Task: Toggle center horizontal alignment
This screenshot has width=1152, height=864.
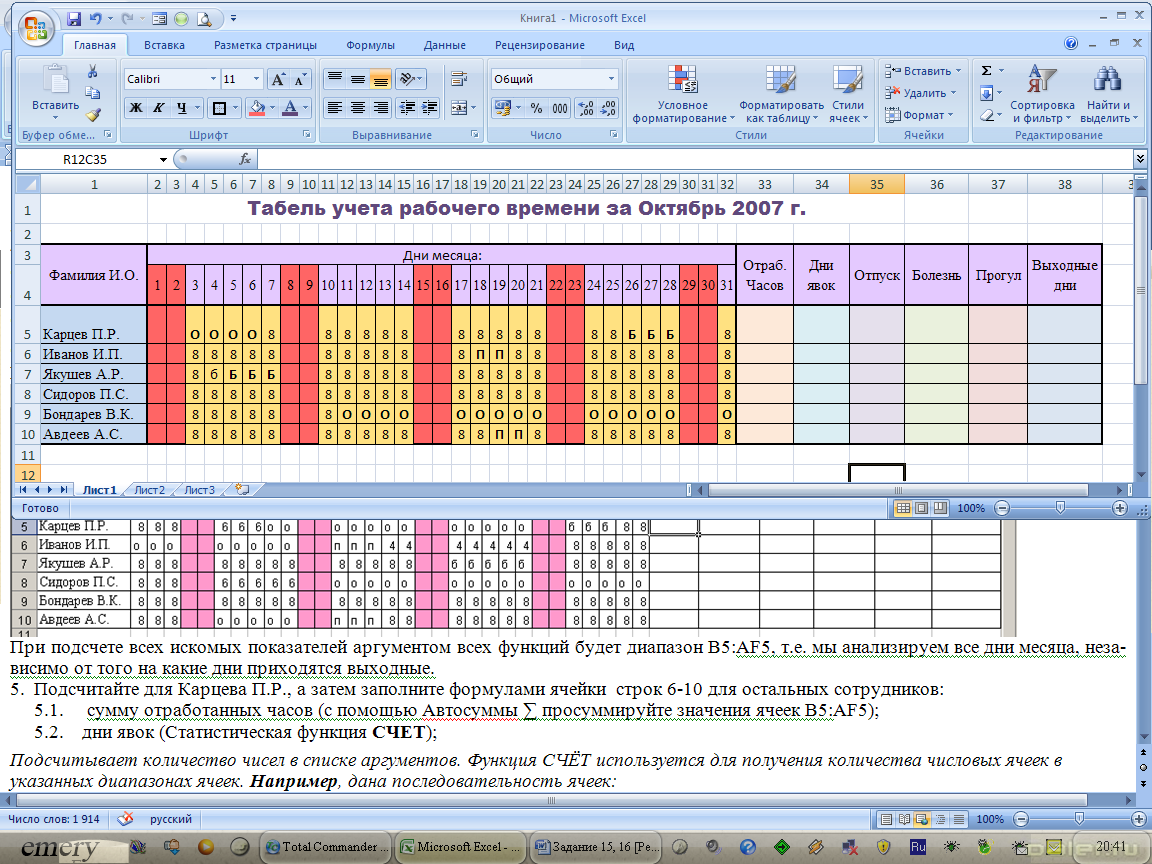Action: pos(358,108)
